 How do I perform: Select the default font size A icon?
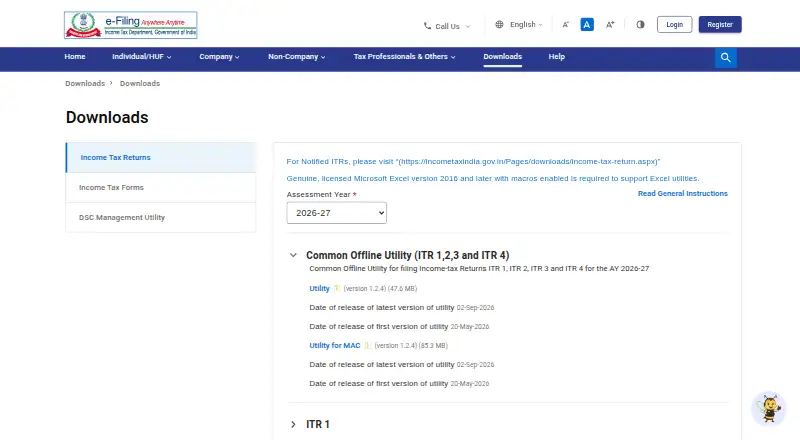(x=587, y=25)
